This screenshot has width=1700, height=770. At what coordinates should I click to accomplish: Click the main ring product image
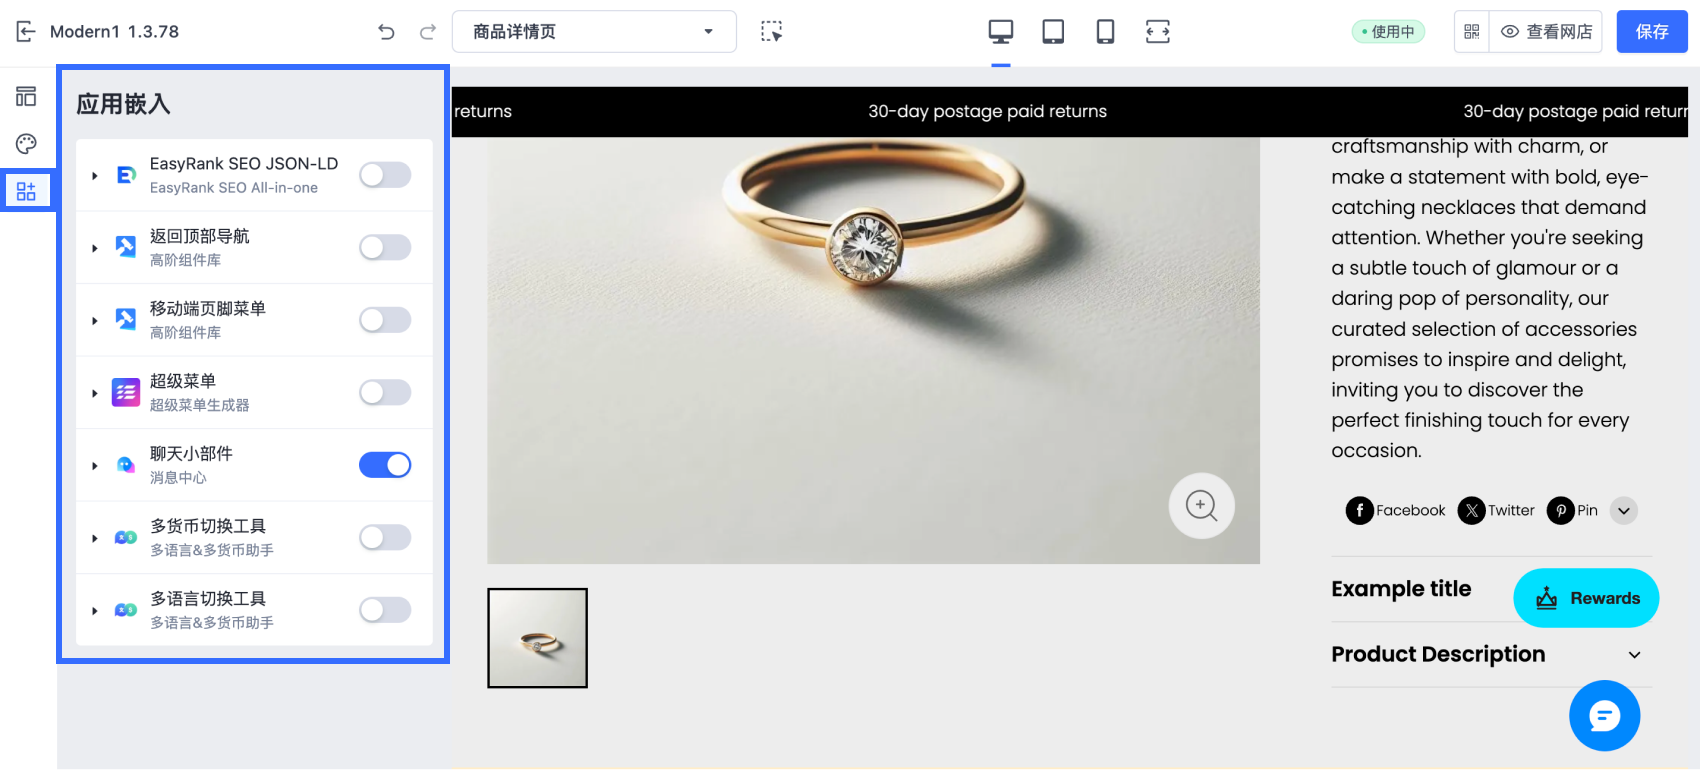pyautogui.click(x=873, y=350)
